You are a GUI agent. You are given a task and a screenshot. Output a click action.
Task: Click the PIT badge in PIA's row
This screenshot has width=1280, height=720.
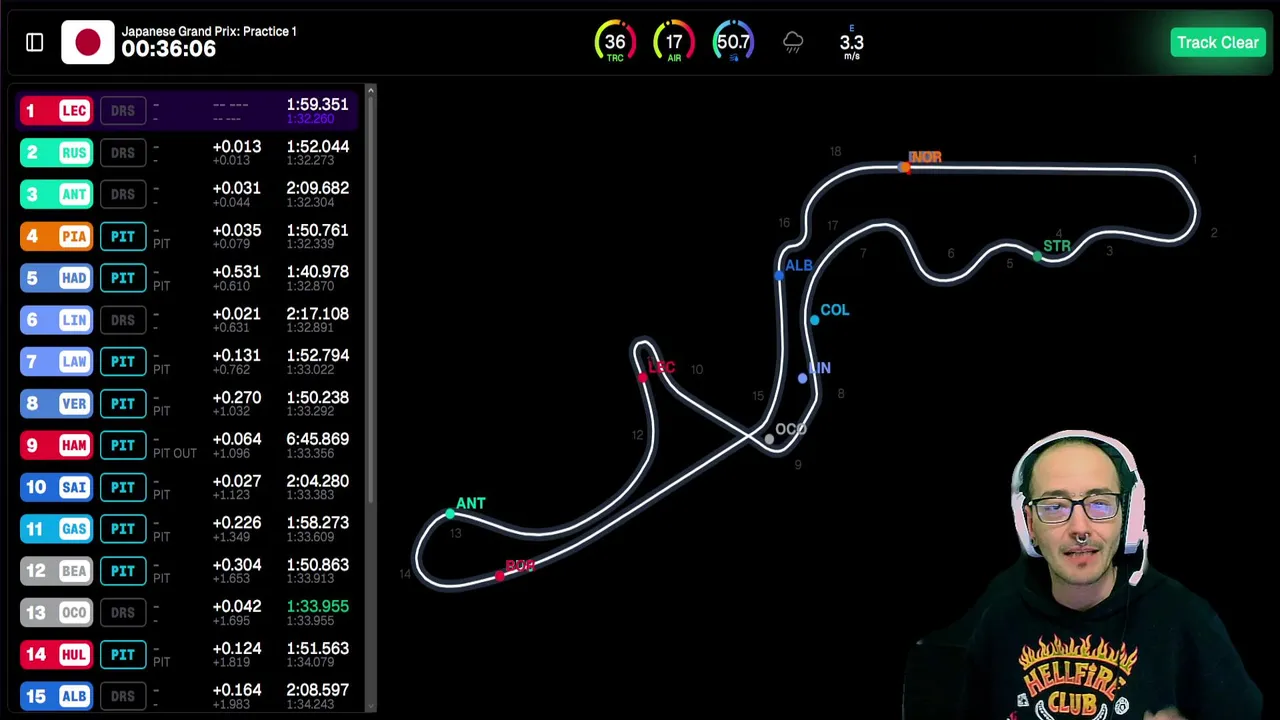tap(123, 236)
